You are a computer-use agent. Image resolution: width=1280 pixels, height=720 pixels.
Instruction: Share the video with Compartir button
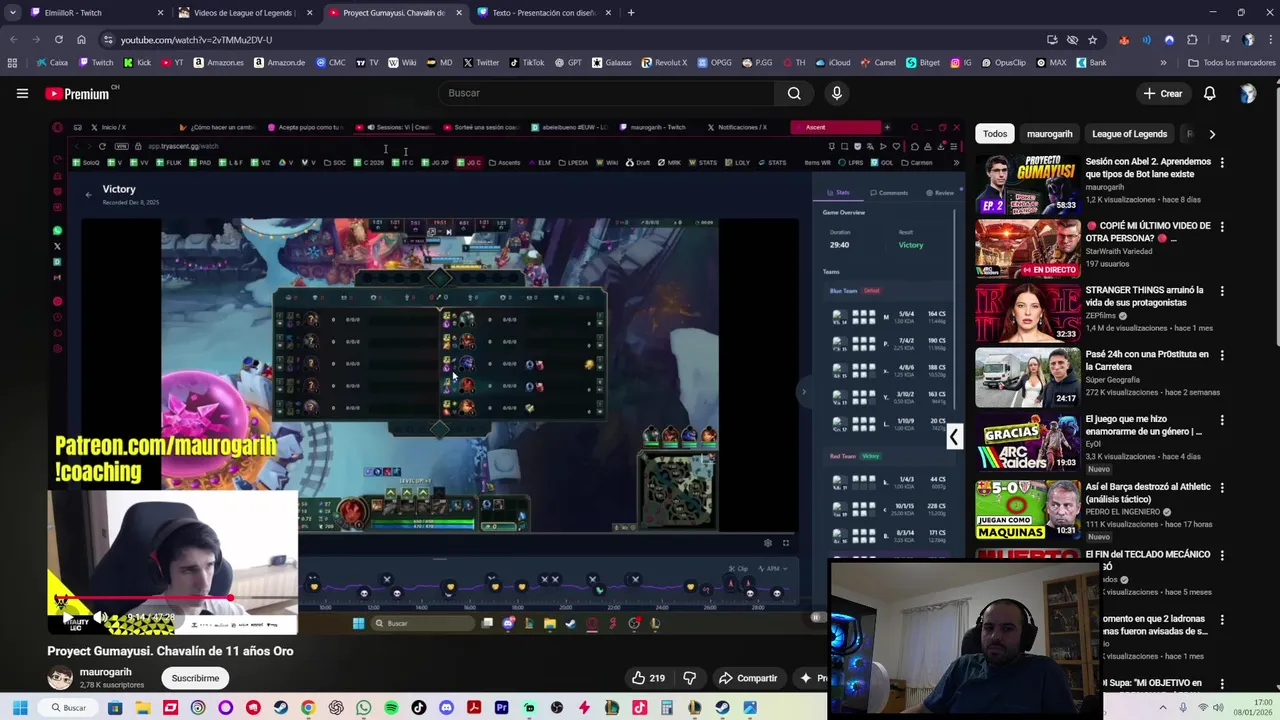(747, 678)
